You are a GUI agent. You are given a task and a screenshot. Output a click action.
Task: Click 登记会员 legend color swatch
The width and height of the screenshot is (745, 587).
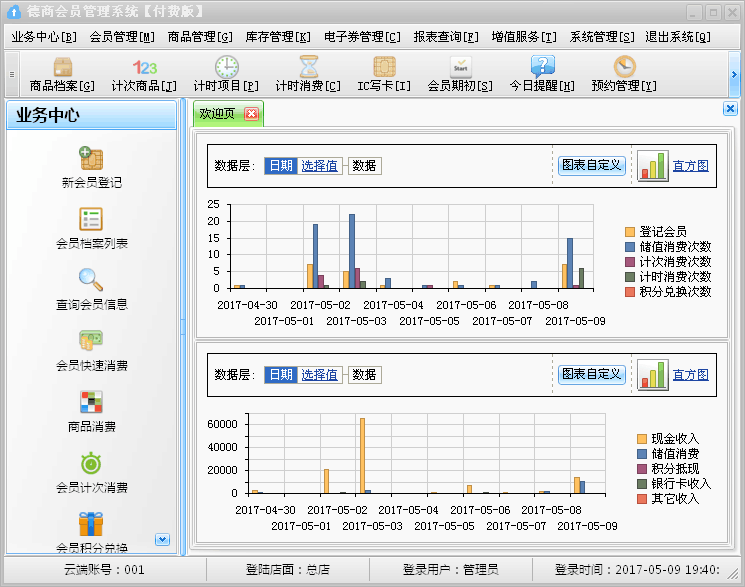(x=630, y=232)
